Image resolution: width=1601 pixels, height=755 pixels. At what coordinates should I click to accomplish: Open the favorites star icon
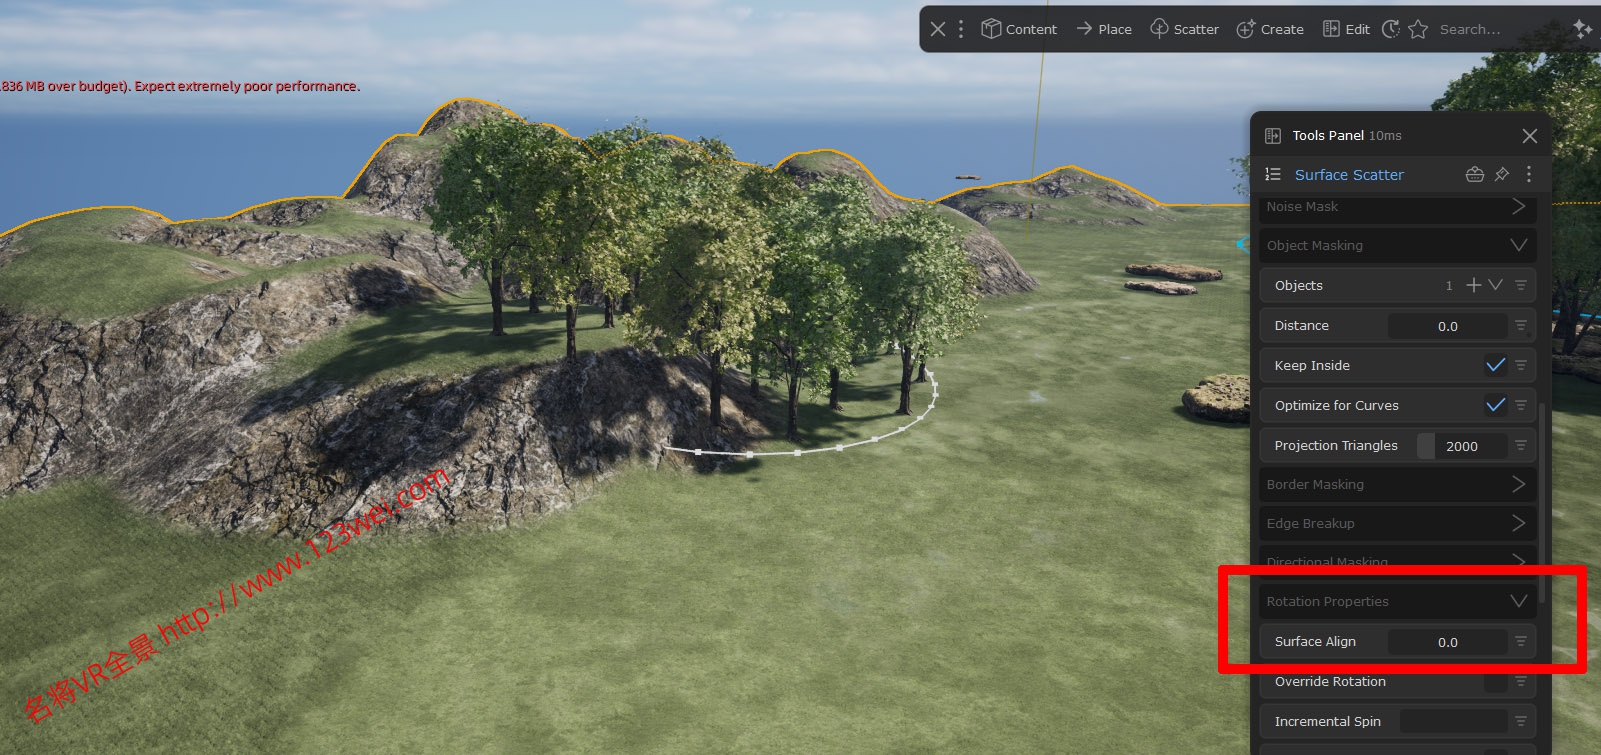1418,29
